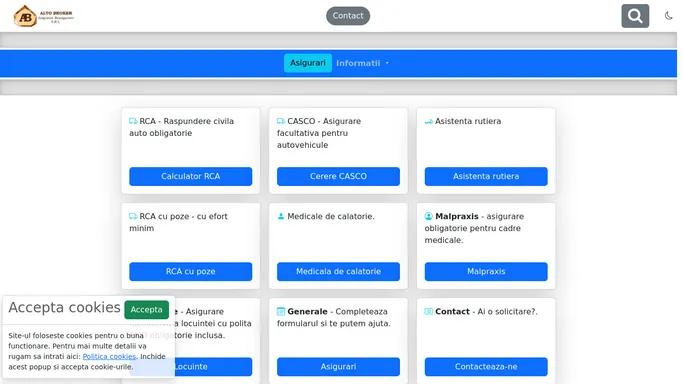Click the RCA cu poze button
This screenshot has width=683, height=384.
(190, 271)
